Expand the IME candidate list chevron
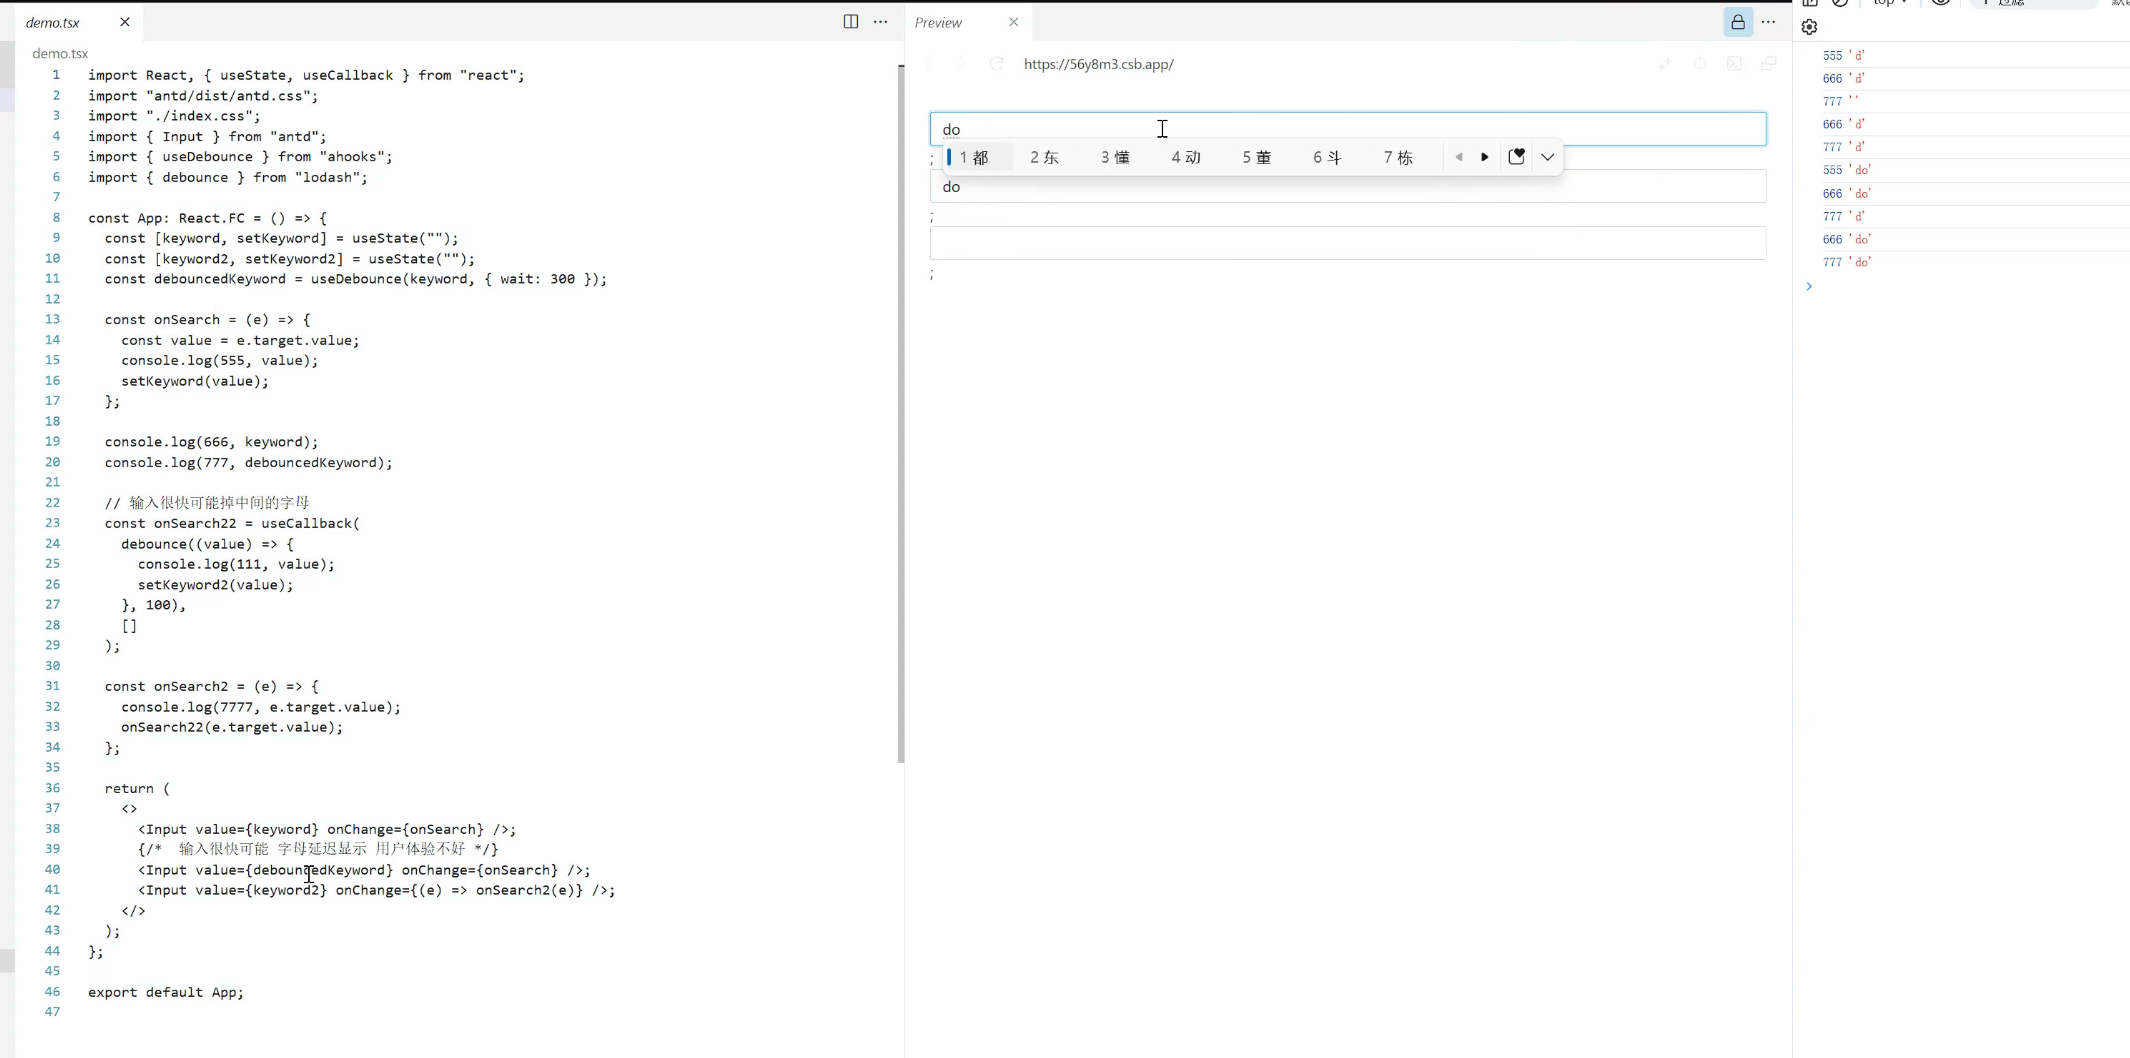Viewport: 2130px width, 1058px height. [1548, 157]
